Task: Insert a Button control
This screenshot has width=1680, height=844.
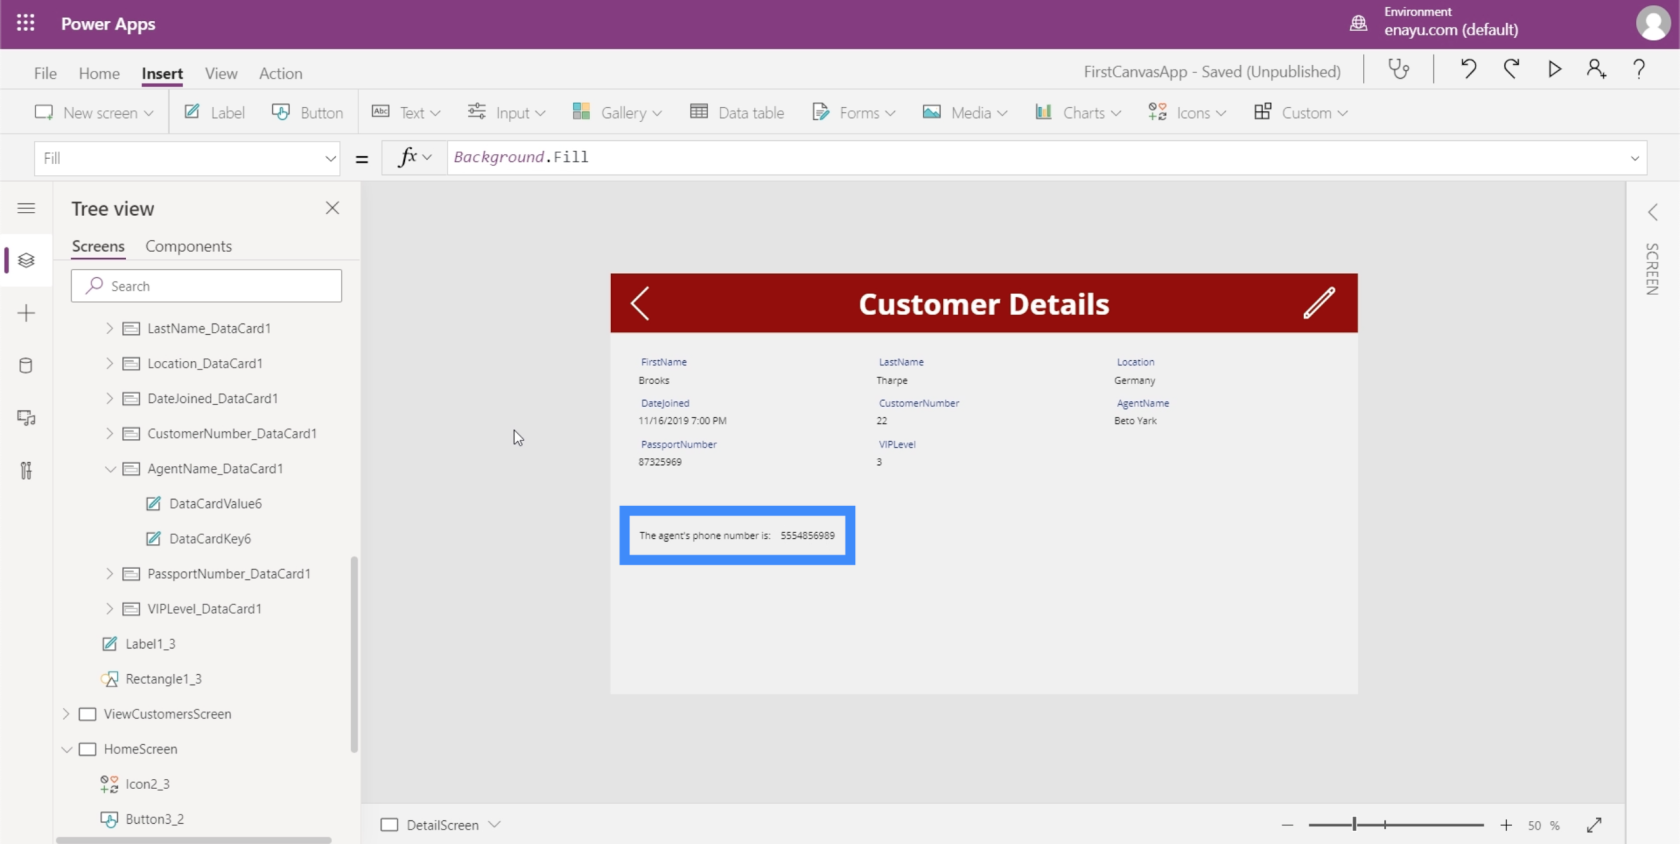Action: pos(307,112)
